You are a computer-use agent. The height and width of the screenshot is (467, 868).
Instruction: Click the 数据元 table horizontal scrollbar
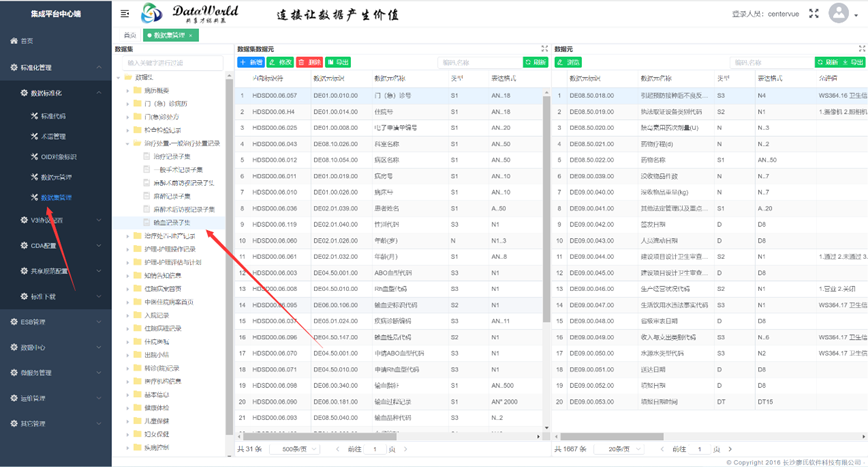point(611,437)
